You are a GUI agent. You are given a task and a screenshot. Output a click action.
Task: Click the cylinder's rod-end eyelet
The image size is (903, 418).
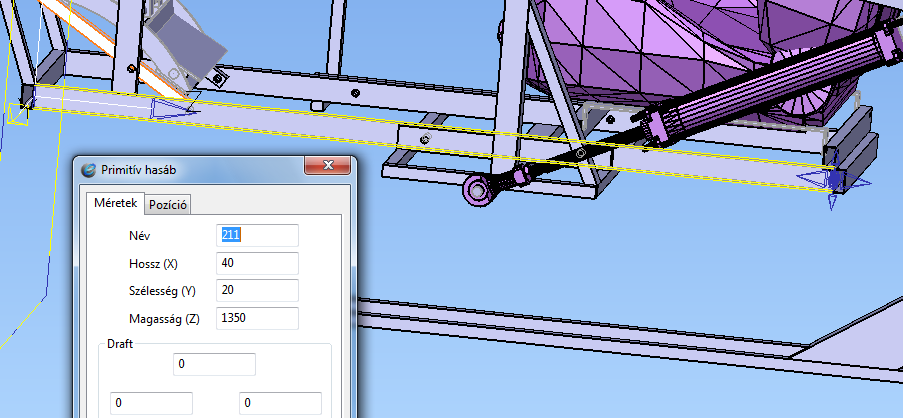tap(479, 187)
